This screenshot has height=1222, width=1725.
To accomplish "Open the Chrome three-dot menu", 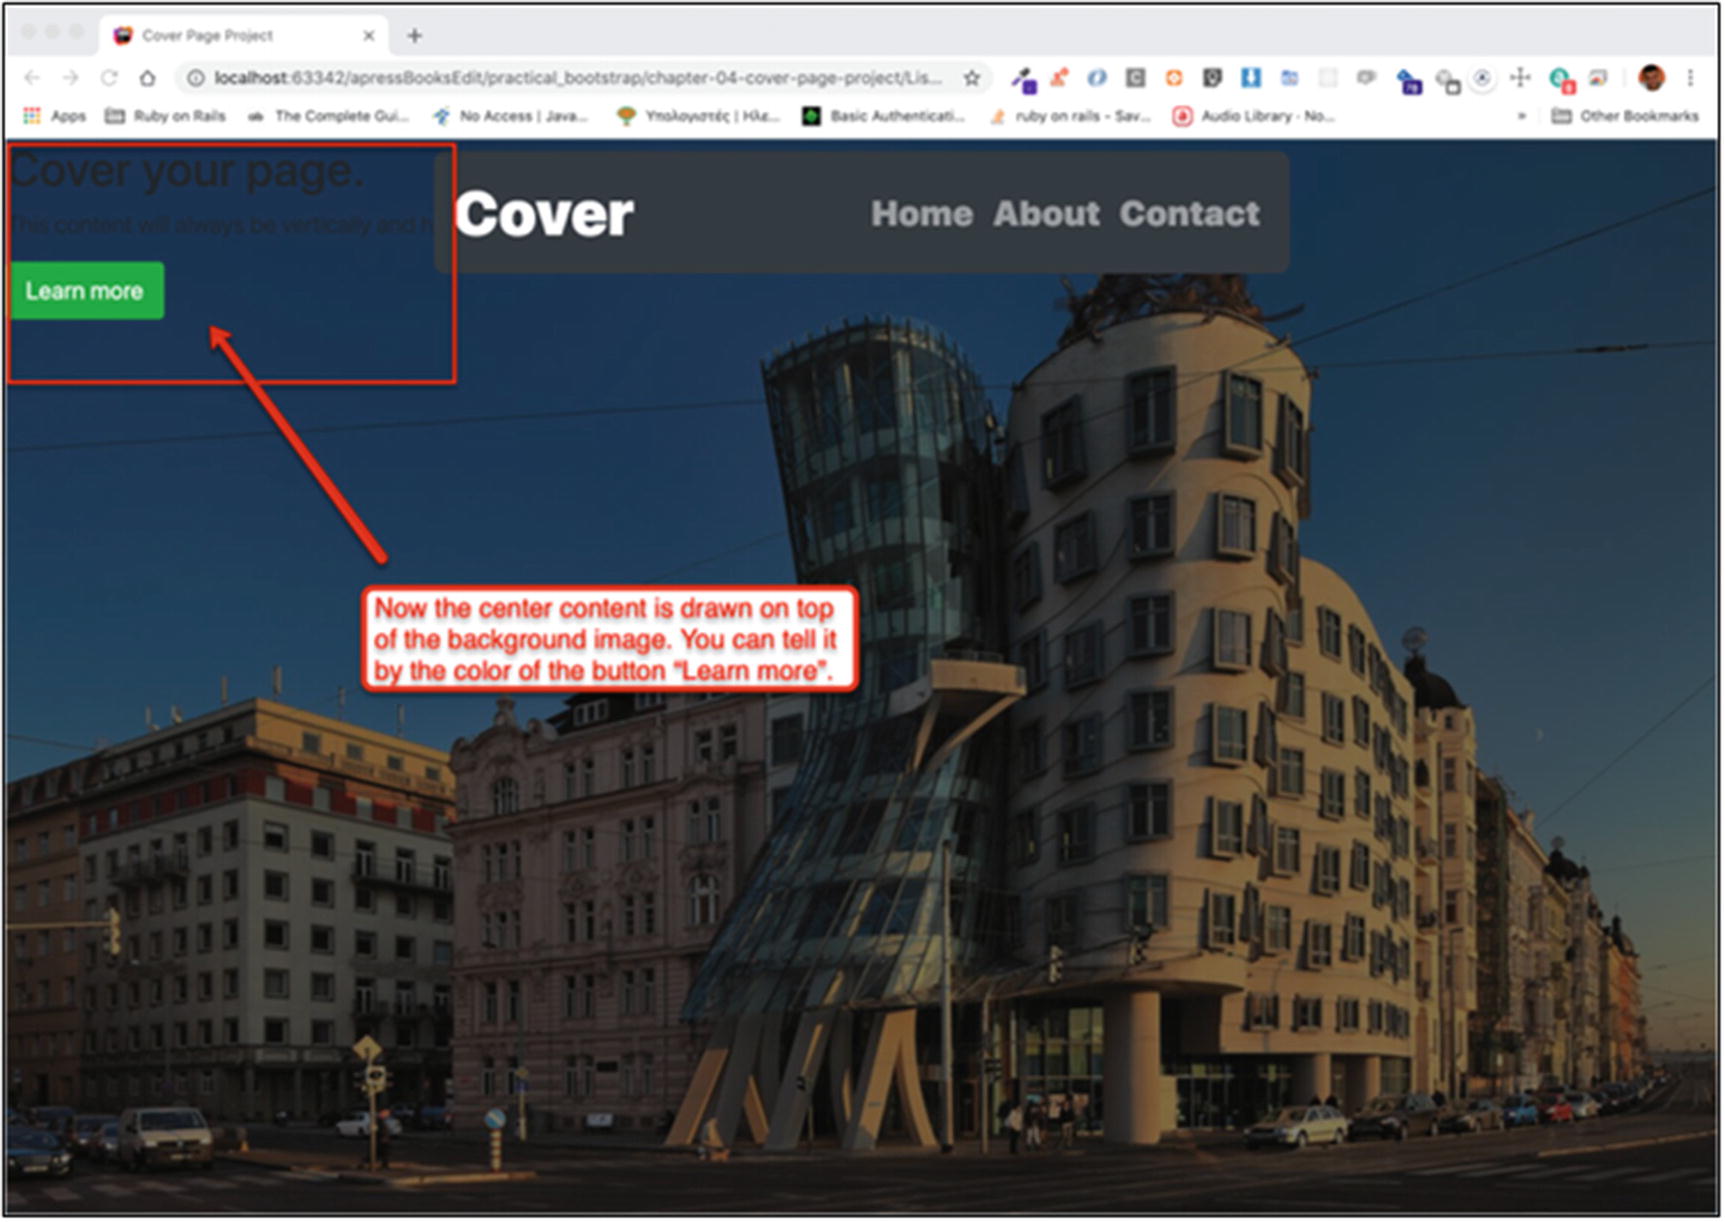I will point(1690,78).
